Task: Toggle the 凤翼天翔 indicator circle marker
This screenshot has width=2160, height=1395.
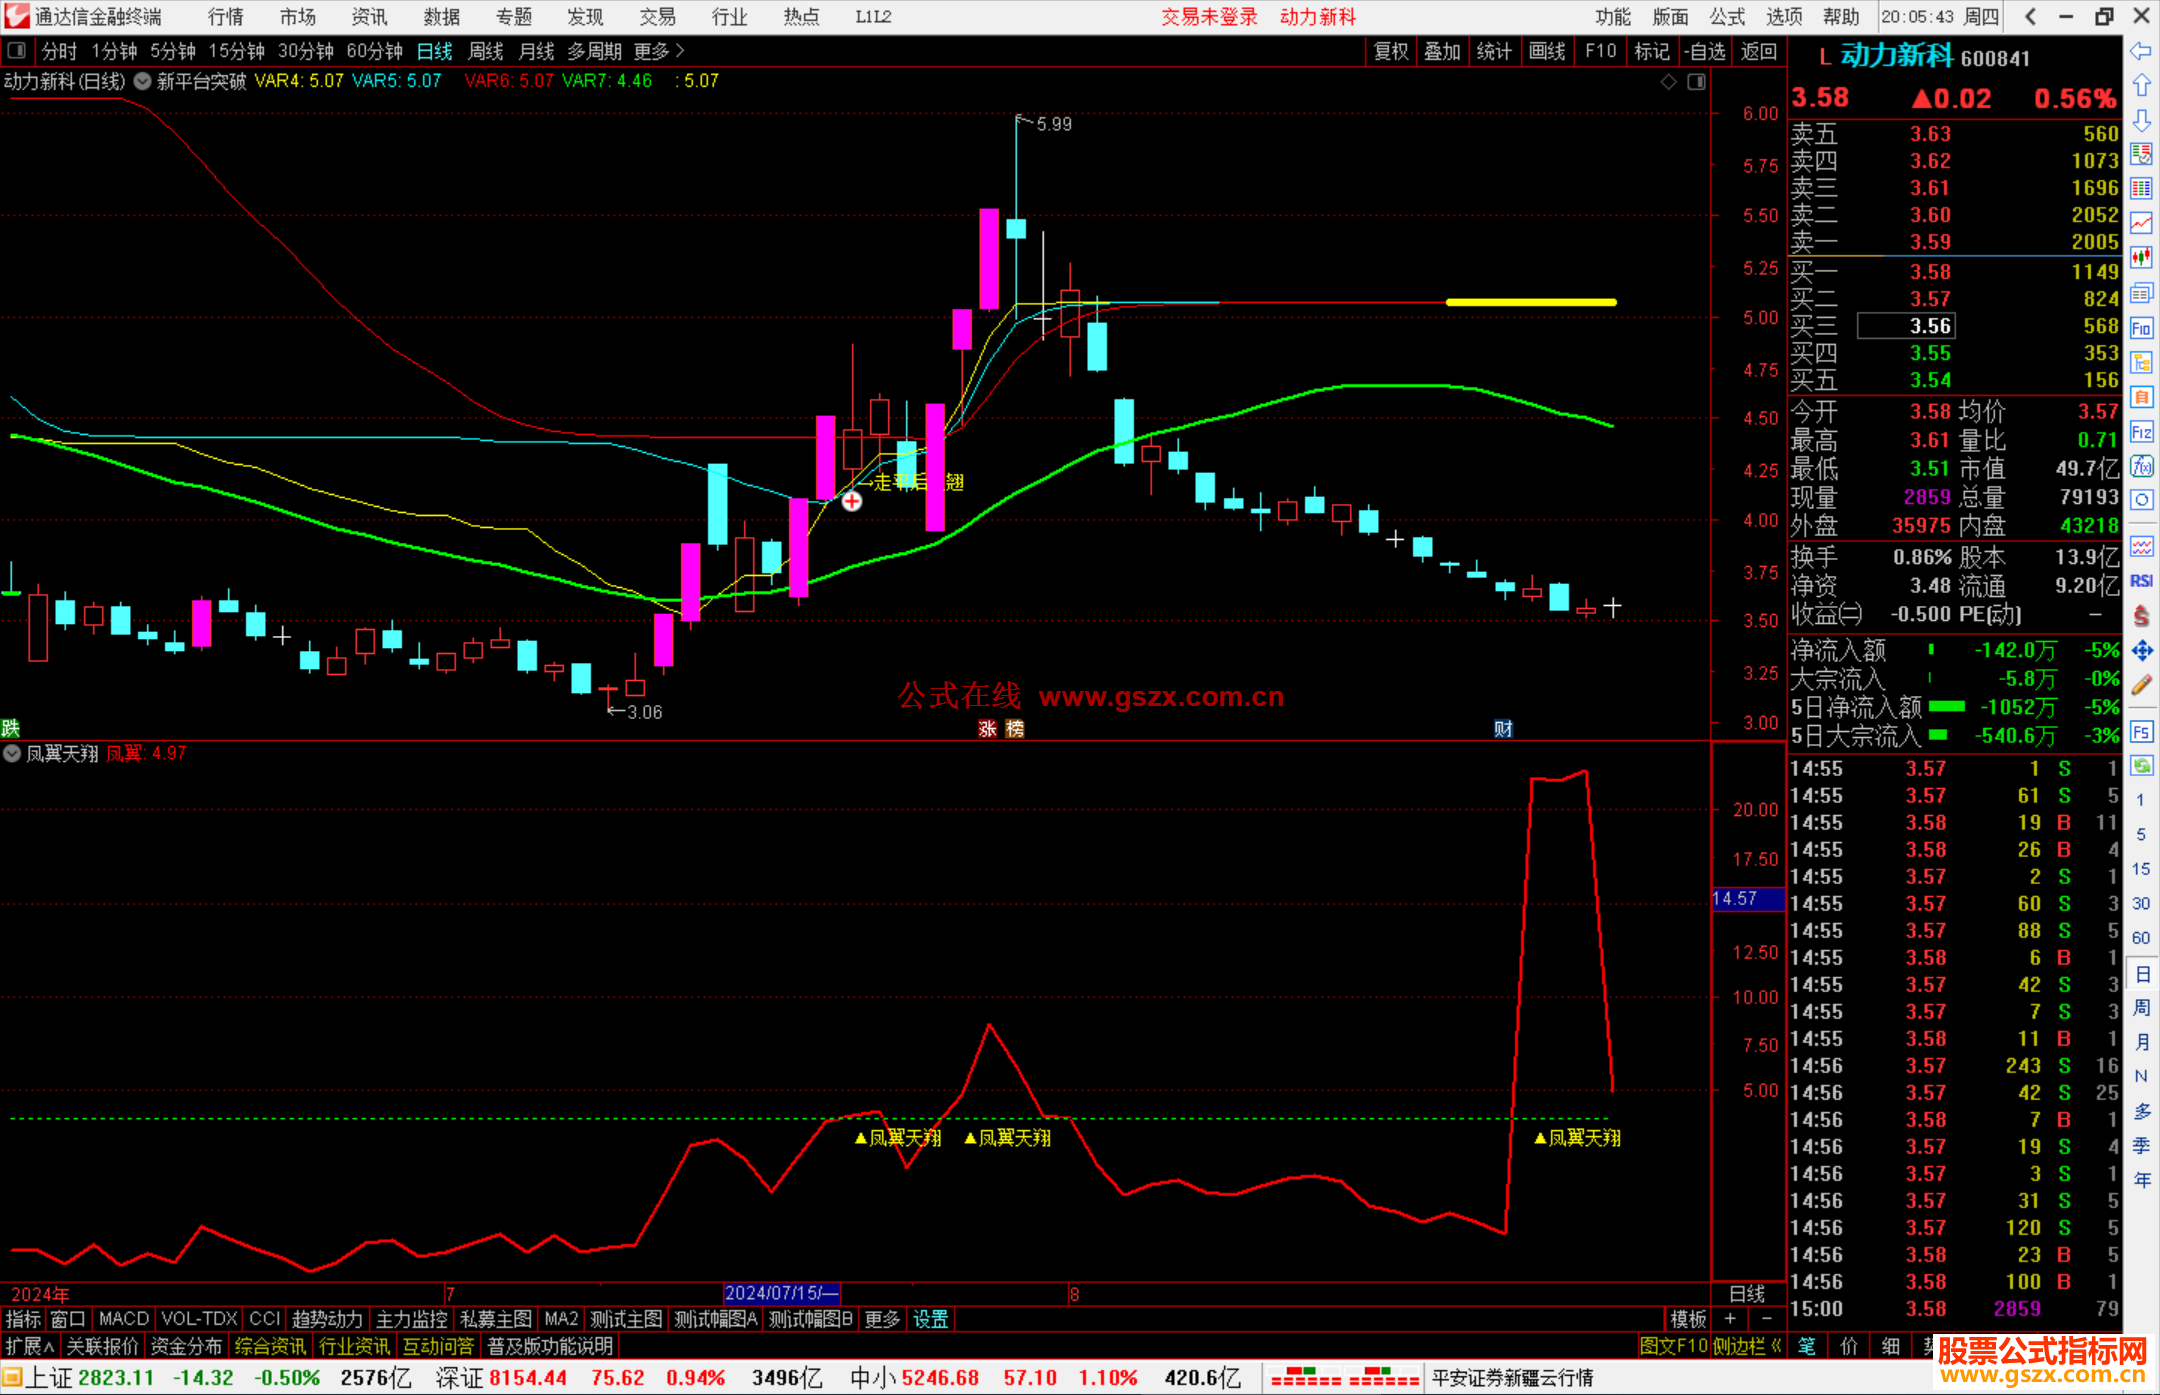Action: tap(12, 754)
